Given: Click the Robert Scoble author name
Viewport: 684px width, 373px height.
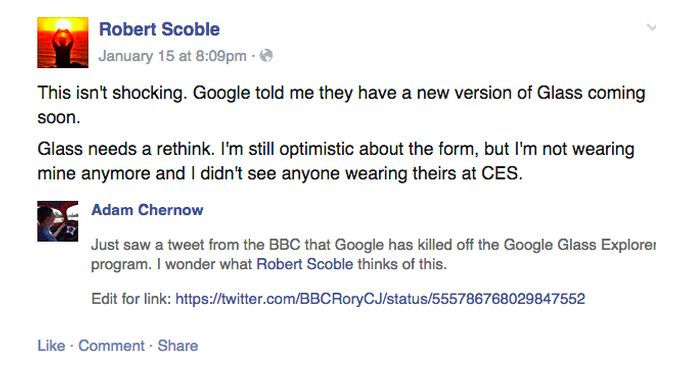Looking at the screenshot, I should point(159,29).
